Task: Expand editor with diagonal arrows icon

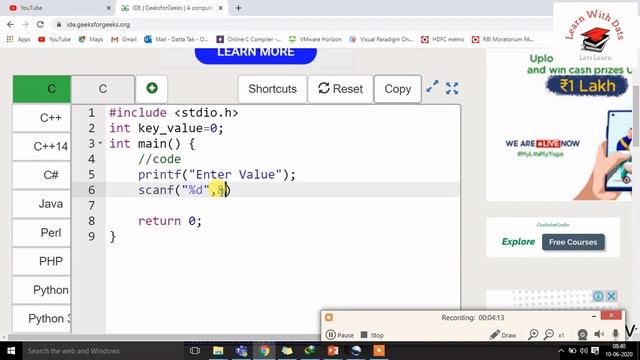Action: (432, 87)
